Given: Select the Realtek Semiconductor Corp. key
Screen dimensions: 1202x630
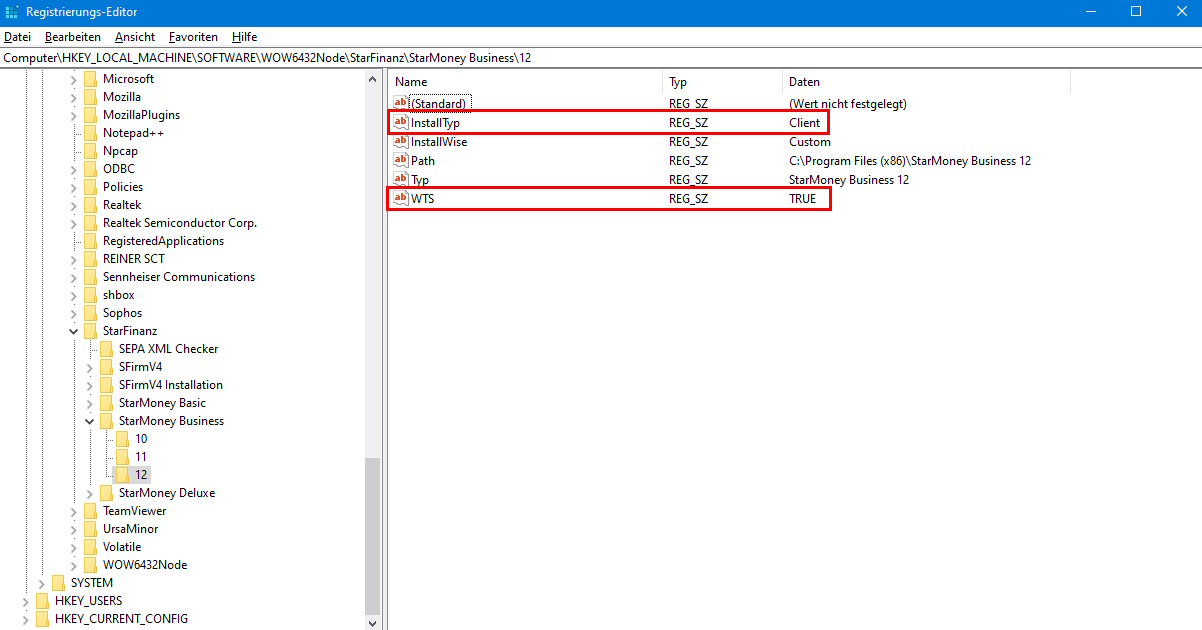Looking at the screenshot, I should click(x=180, y=223).
